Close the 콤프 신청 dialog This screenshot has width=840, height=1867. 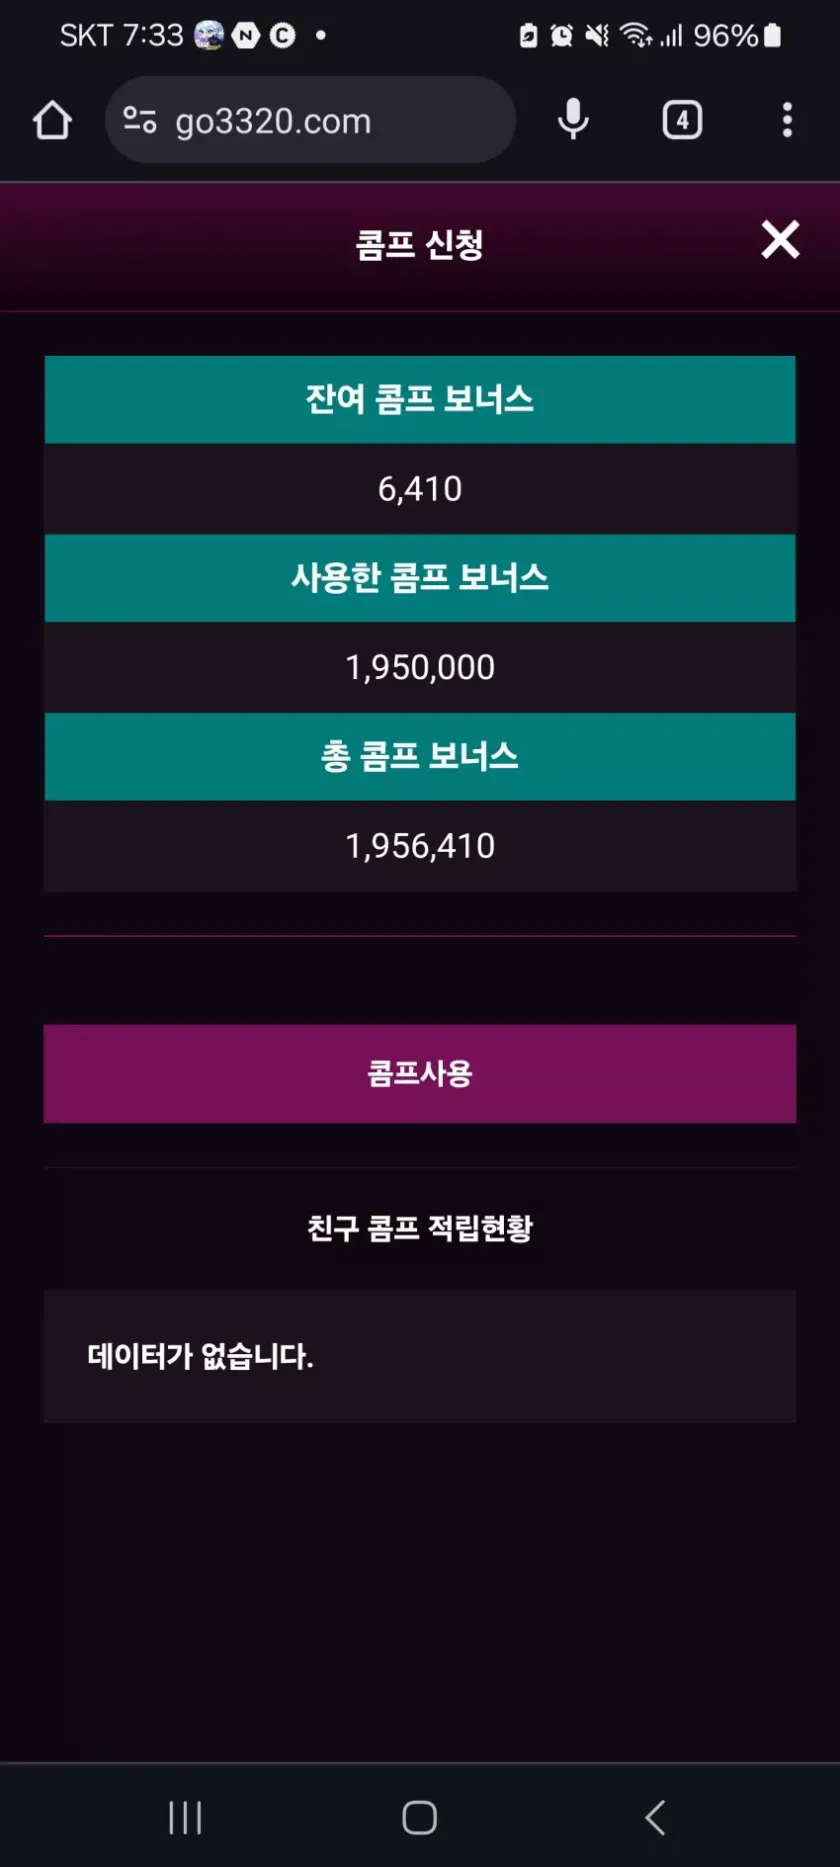(x=780, y=241)
